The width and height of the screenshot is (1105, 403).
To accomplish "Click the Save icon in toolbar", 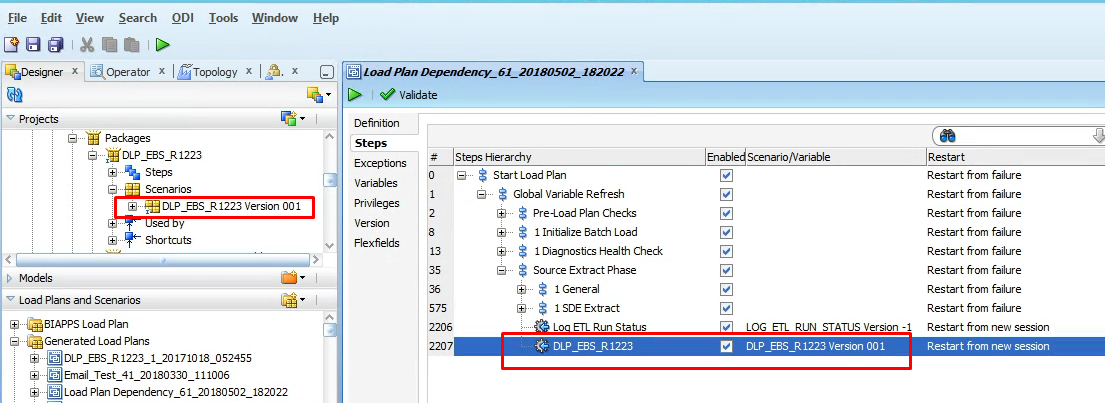I will (x=33, y=44).
